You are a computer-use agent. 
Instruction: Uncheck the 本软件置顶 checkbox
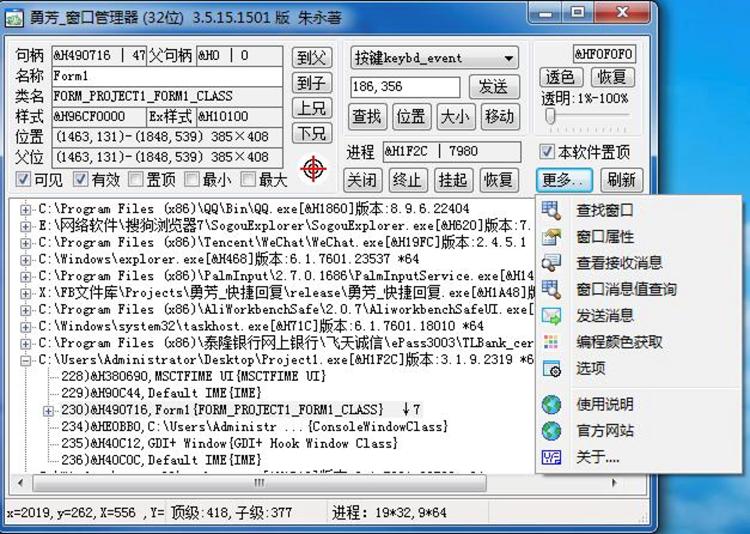(x=547, y=152)
